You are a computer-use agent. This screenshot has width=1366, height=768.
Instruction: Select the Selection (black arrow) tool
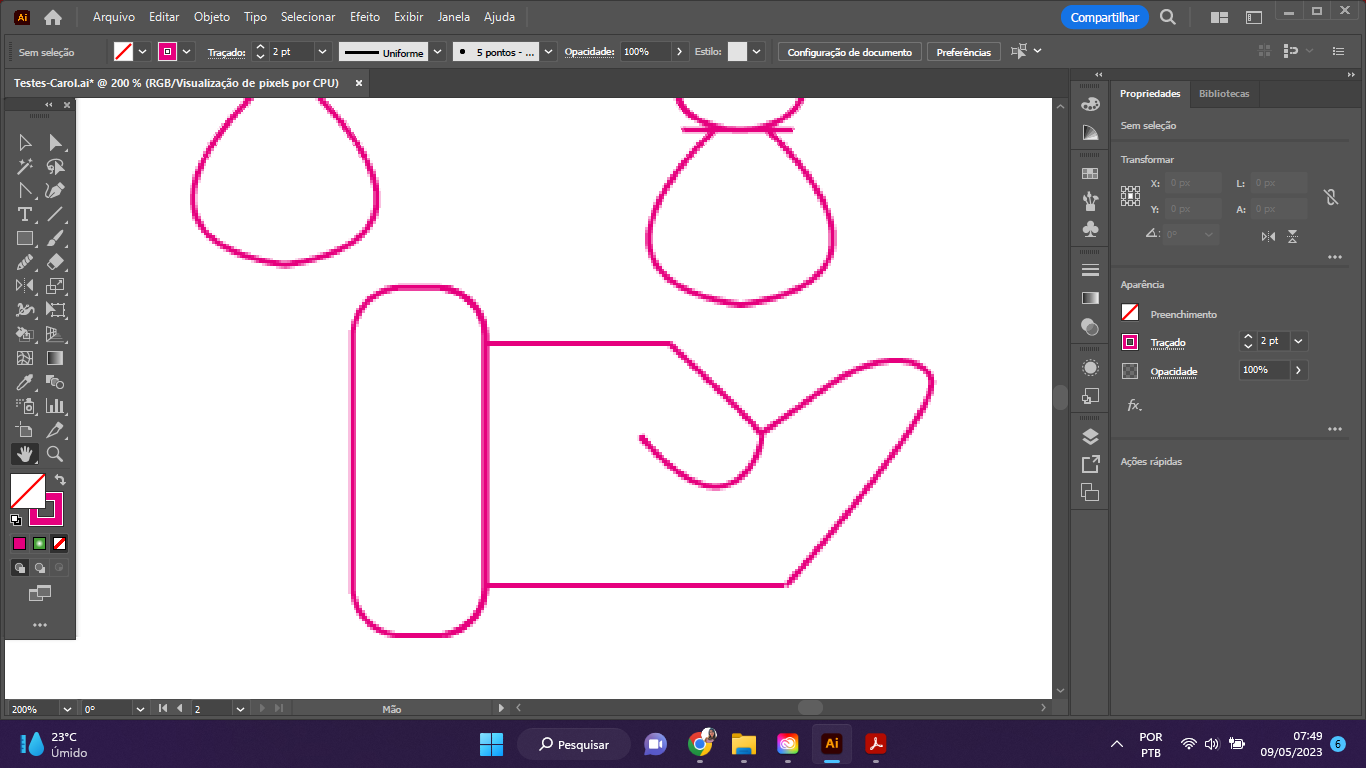[x=25, y=142]
